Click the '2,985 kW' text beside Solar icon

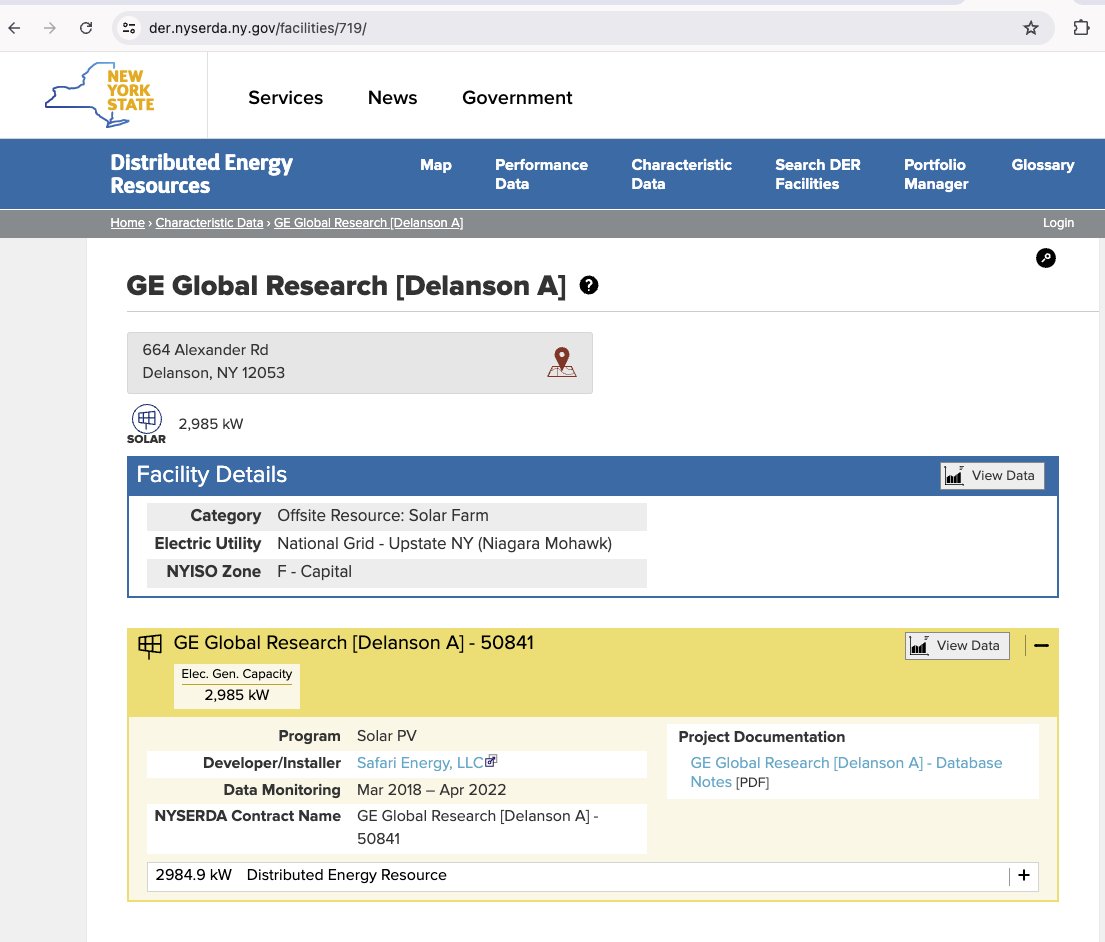click(x=210, y=424)
